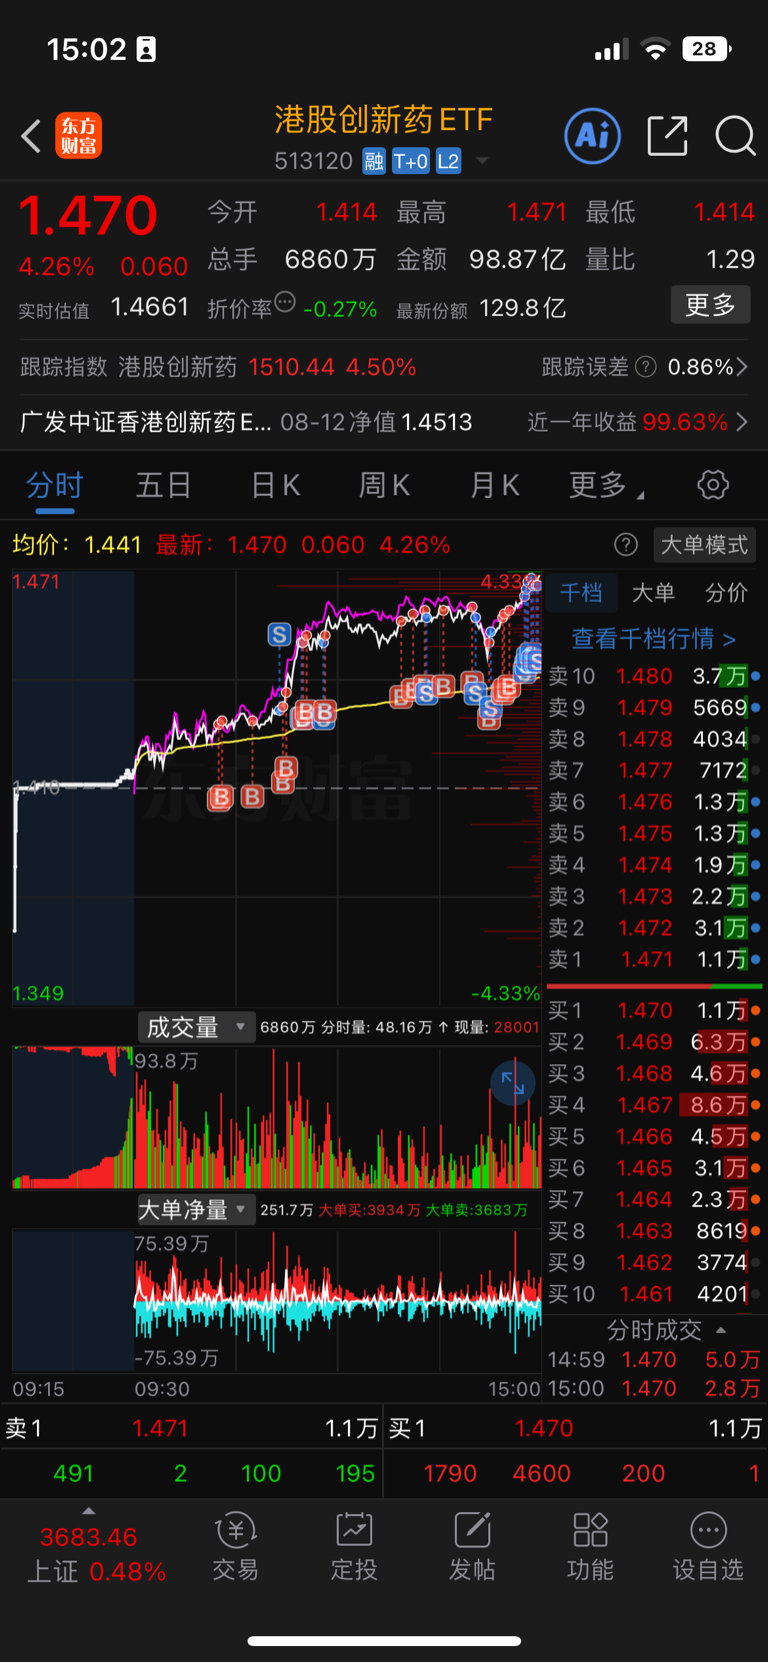
Task: Open the search magnifier icon
Action: pyautogui.click(x=735, y=136)
